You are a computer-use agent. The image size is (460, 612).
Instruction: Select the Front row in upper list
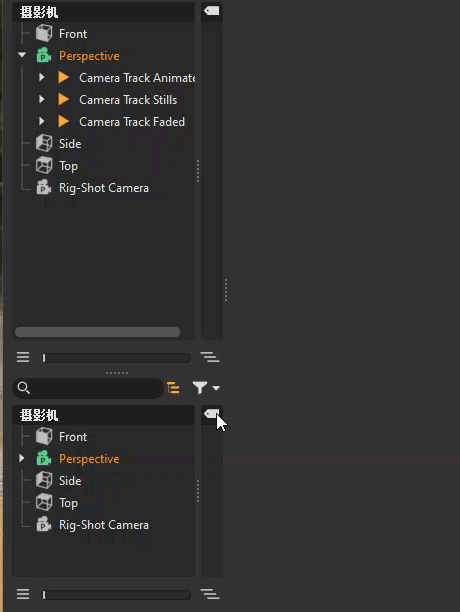click(103, 34)
